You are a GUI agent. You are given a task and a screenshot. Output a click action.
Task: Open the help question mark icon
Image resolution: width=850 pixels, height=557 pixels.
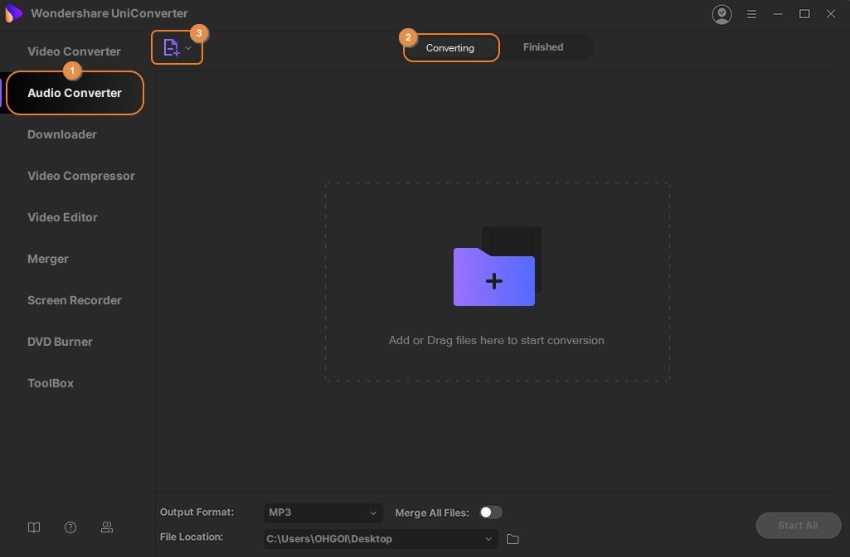click(70, 527)
